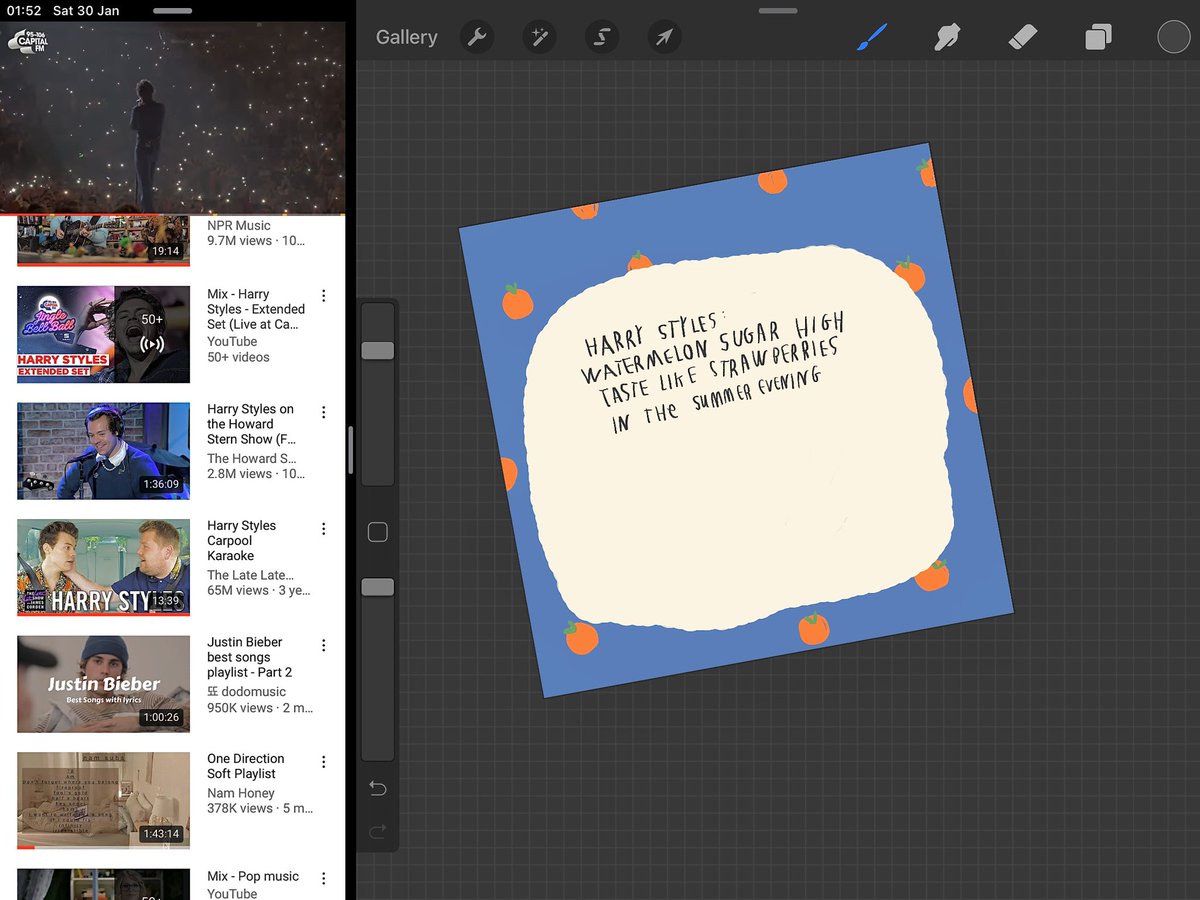
Task: Open 'Harry Styles on the Howard Stern Show' title
Action: point(252,424)
